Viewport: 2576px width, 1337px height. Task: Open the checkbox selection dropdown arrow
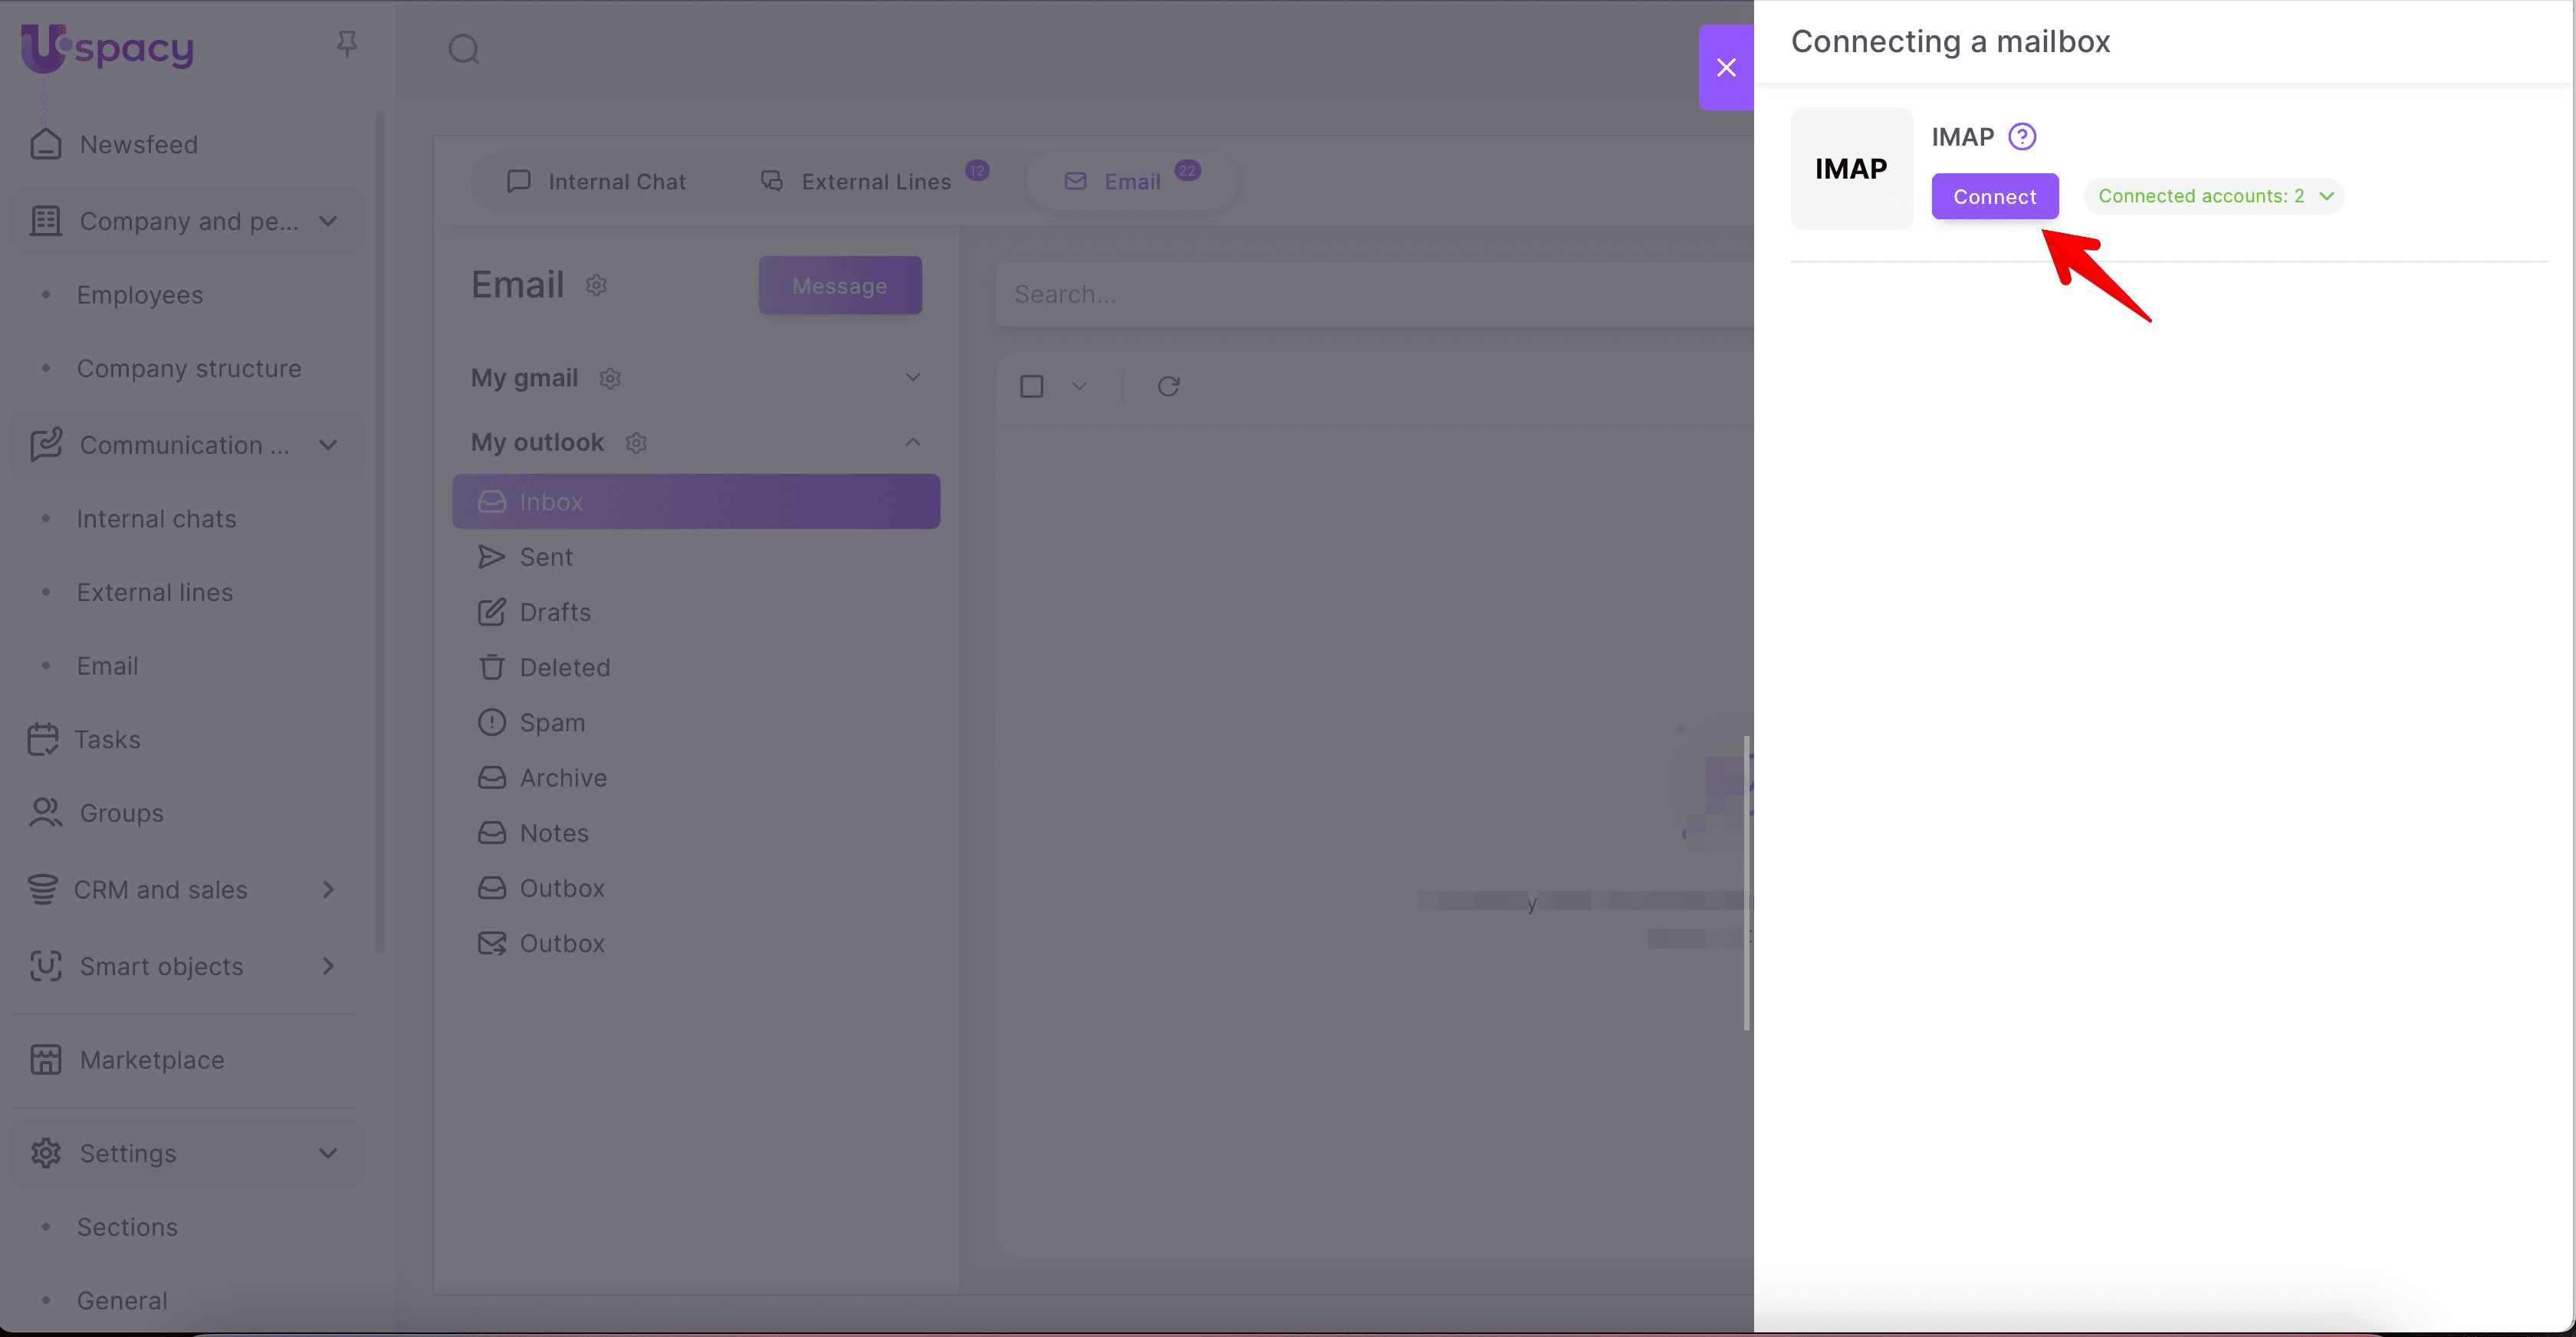1079,386
